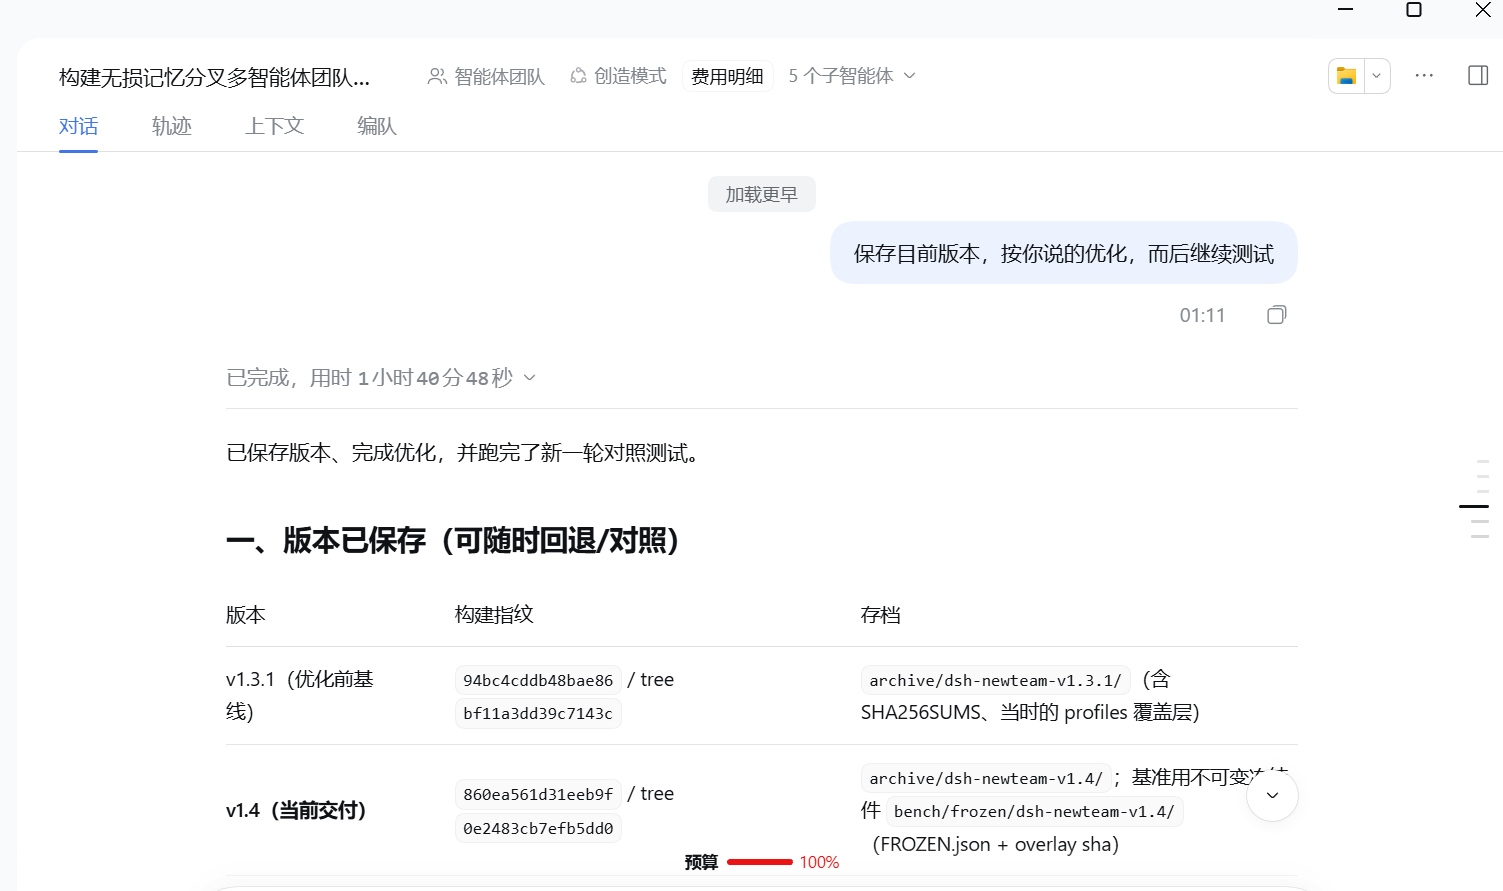Switch to the 轨迹 tab
Image resolution: width=1503 pixels, height=891 pixels.
tap(172, 126)
